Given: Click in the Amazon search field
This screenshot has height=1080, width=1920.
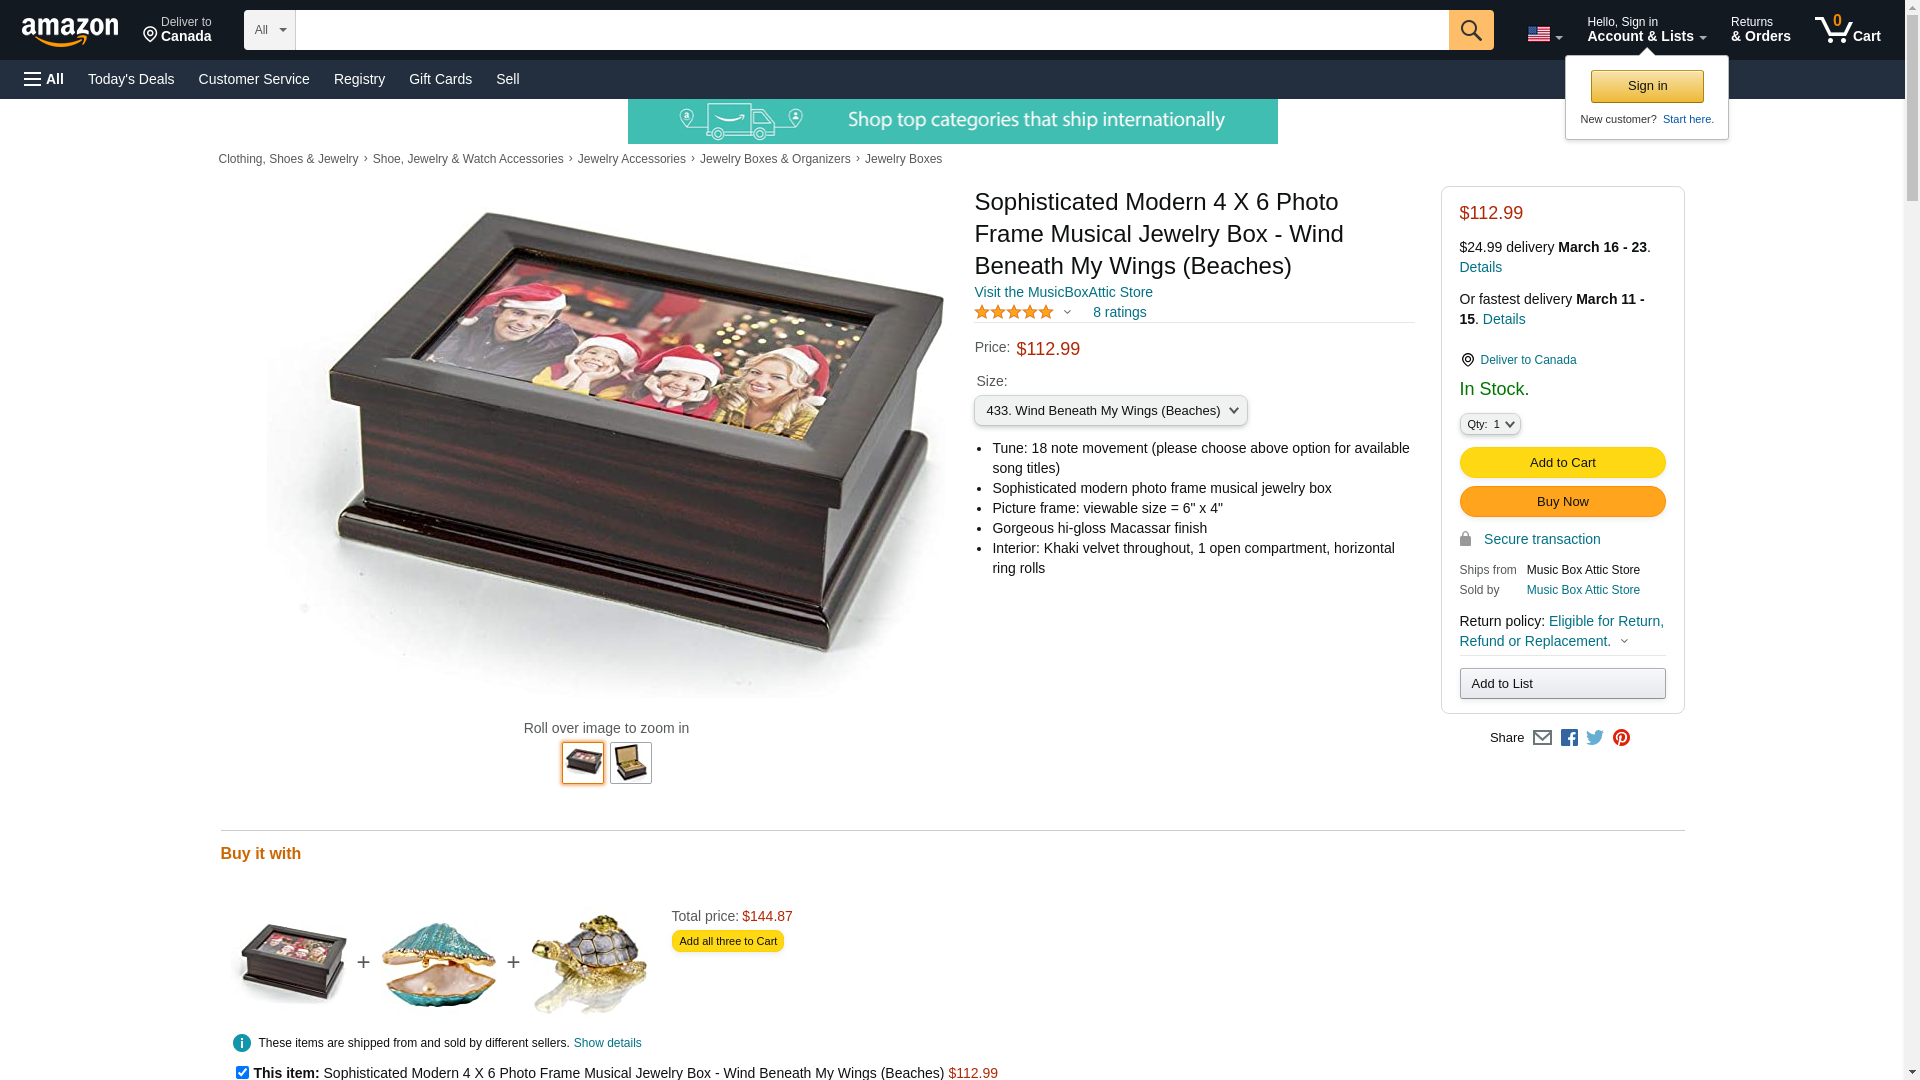Looking at the screenshot, I should (x=872, y=30).
